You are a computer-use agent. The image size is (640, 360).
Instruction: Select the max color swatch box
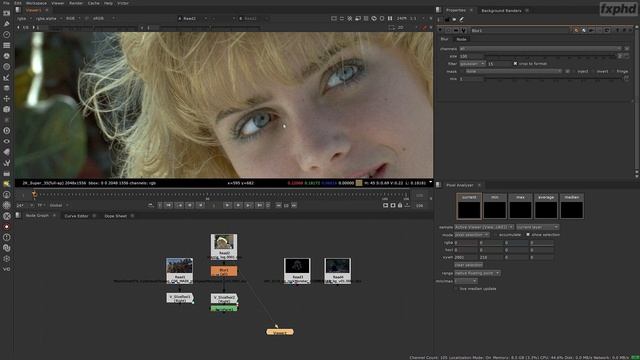[x=520, y=206]
